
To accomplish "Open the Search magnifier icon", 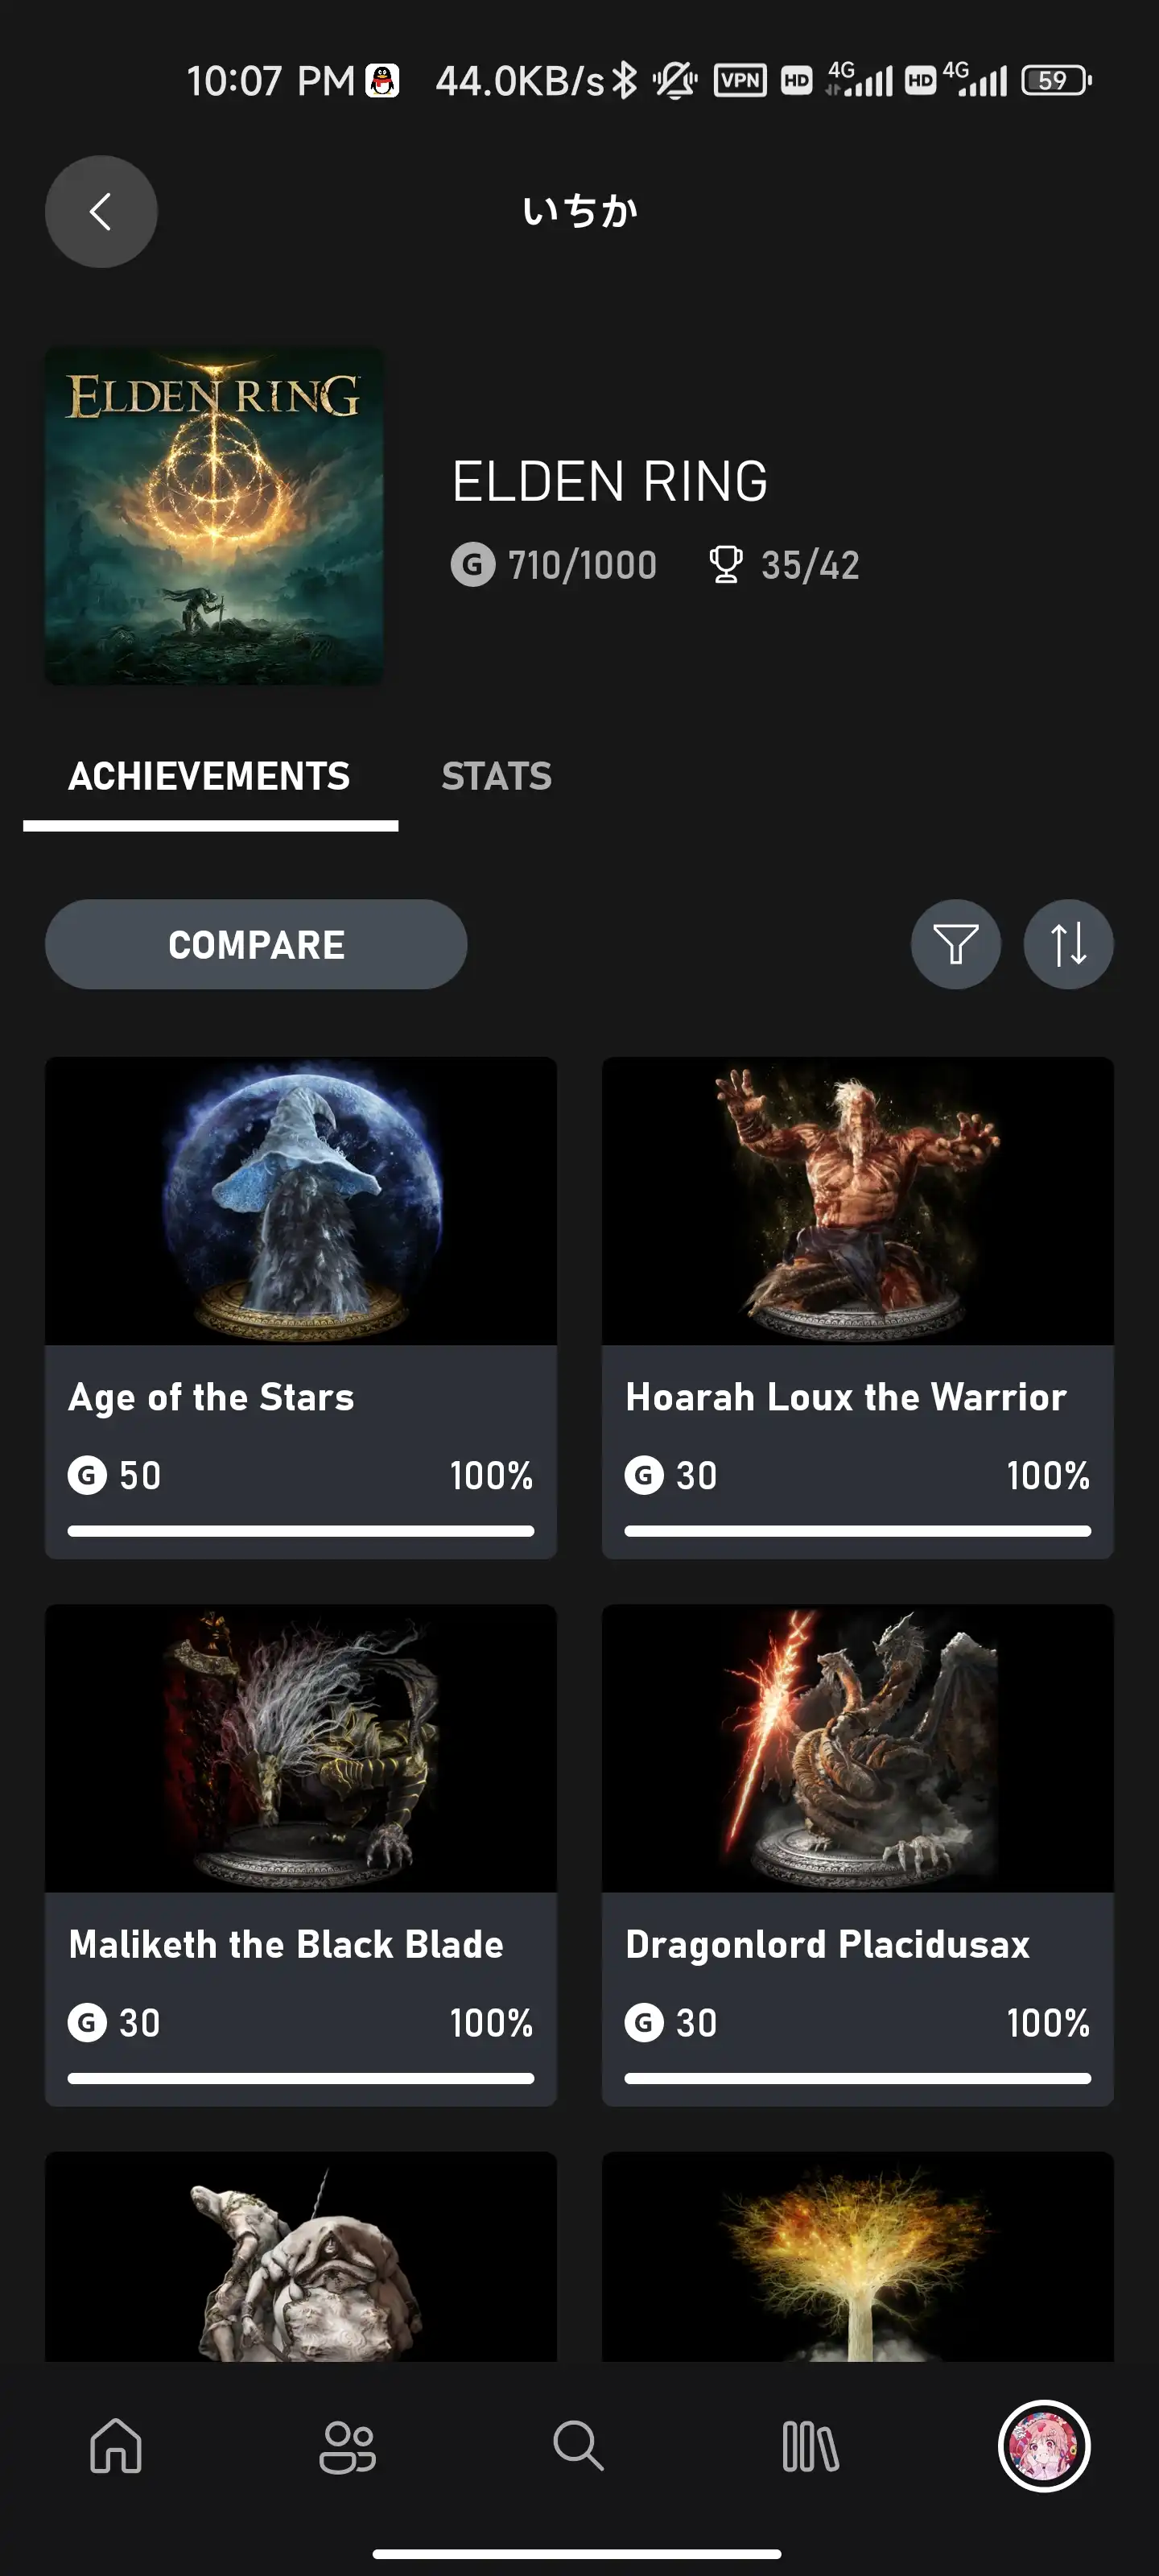I will [578, 2446].
